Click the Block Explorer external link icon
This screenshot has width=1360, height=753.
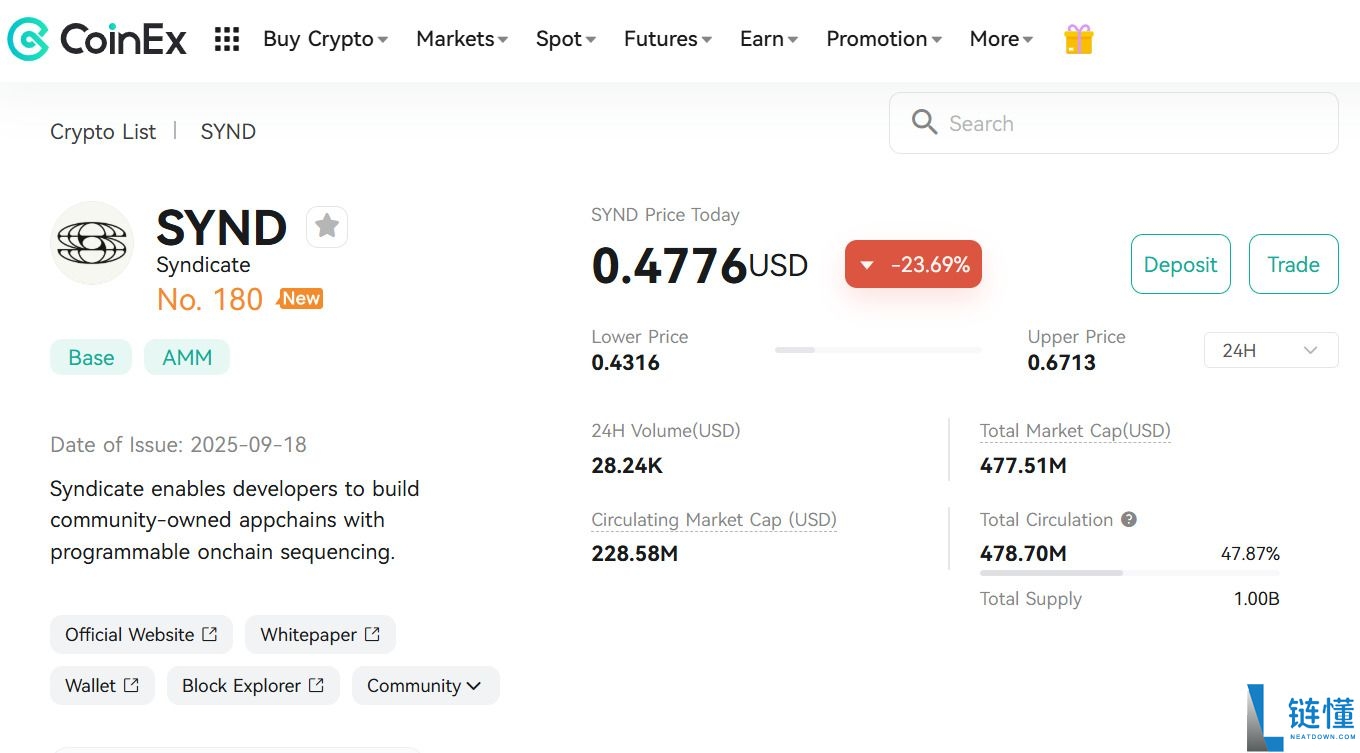click(x=316, y=685)
